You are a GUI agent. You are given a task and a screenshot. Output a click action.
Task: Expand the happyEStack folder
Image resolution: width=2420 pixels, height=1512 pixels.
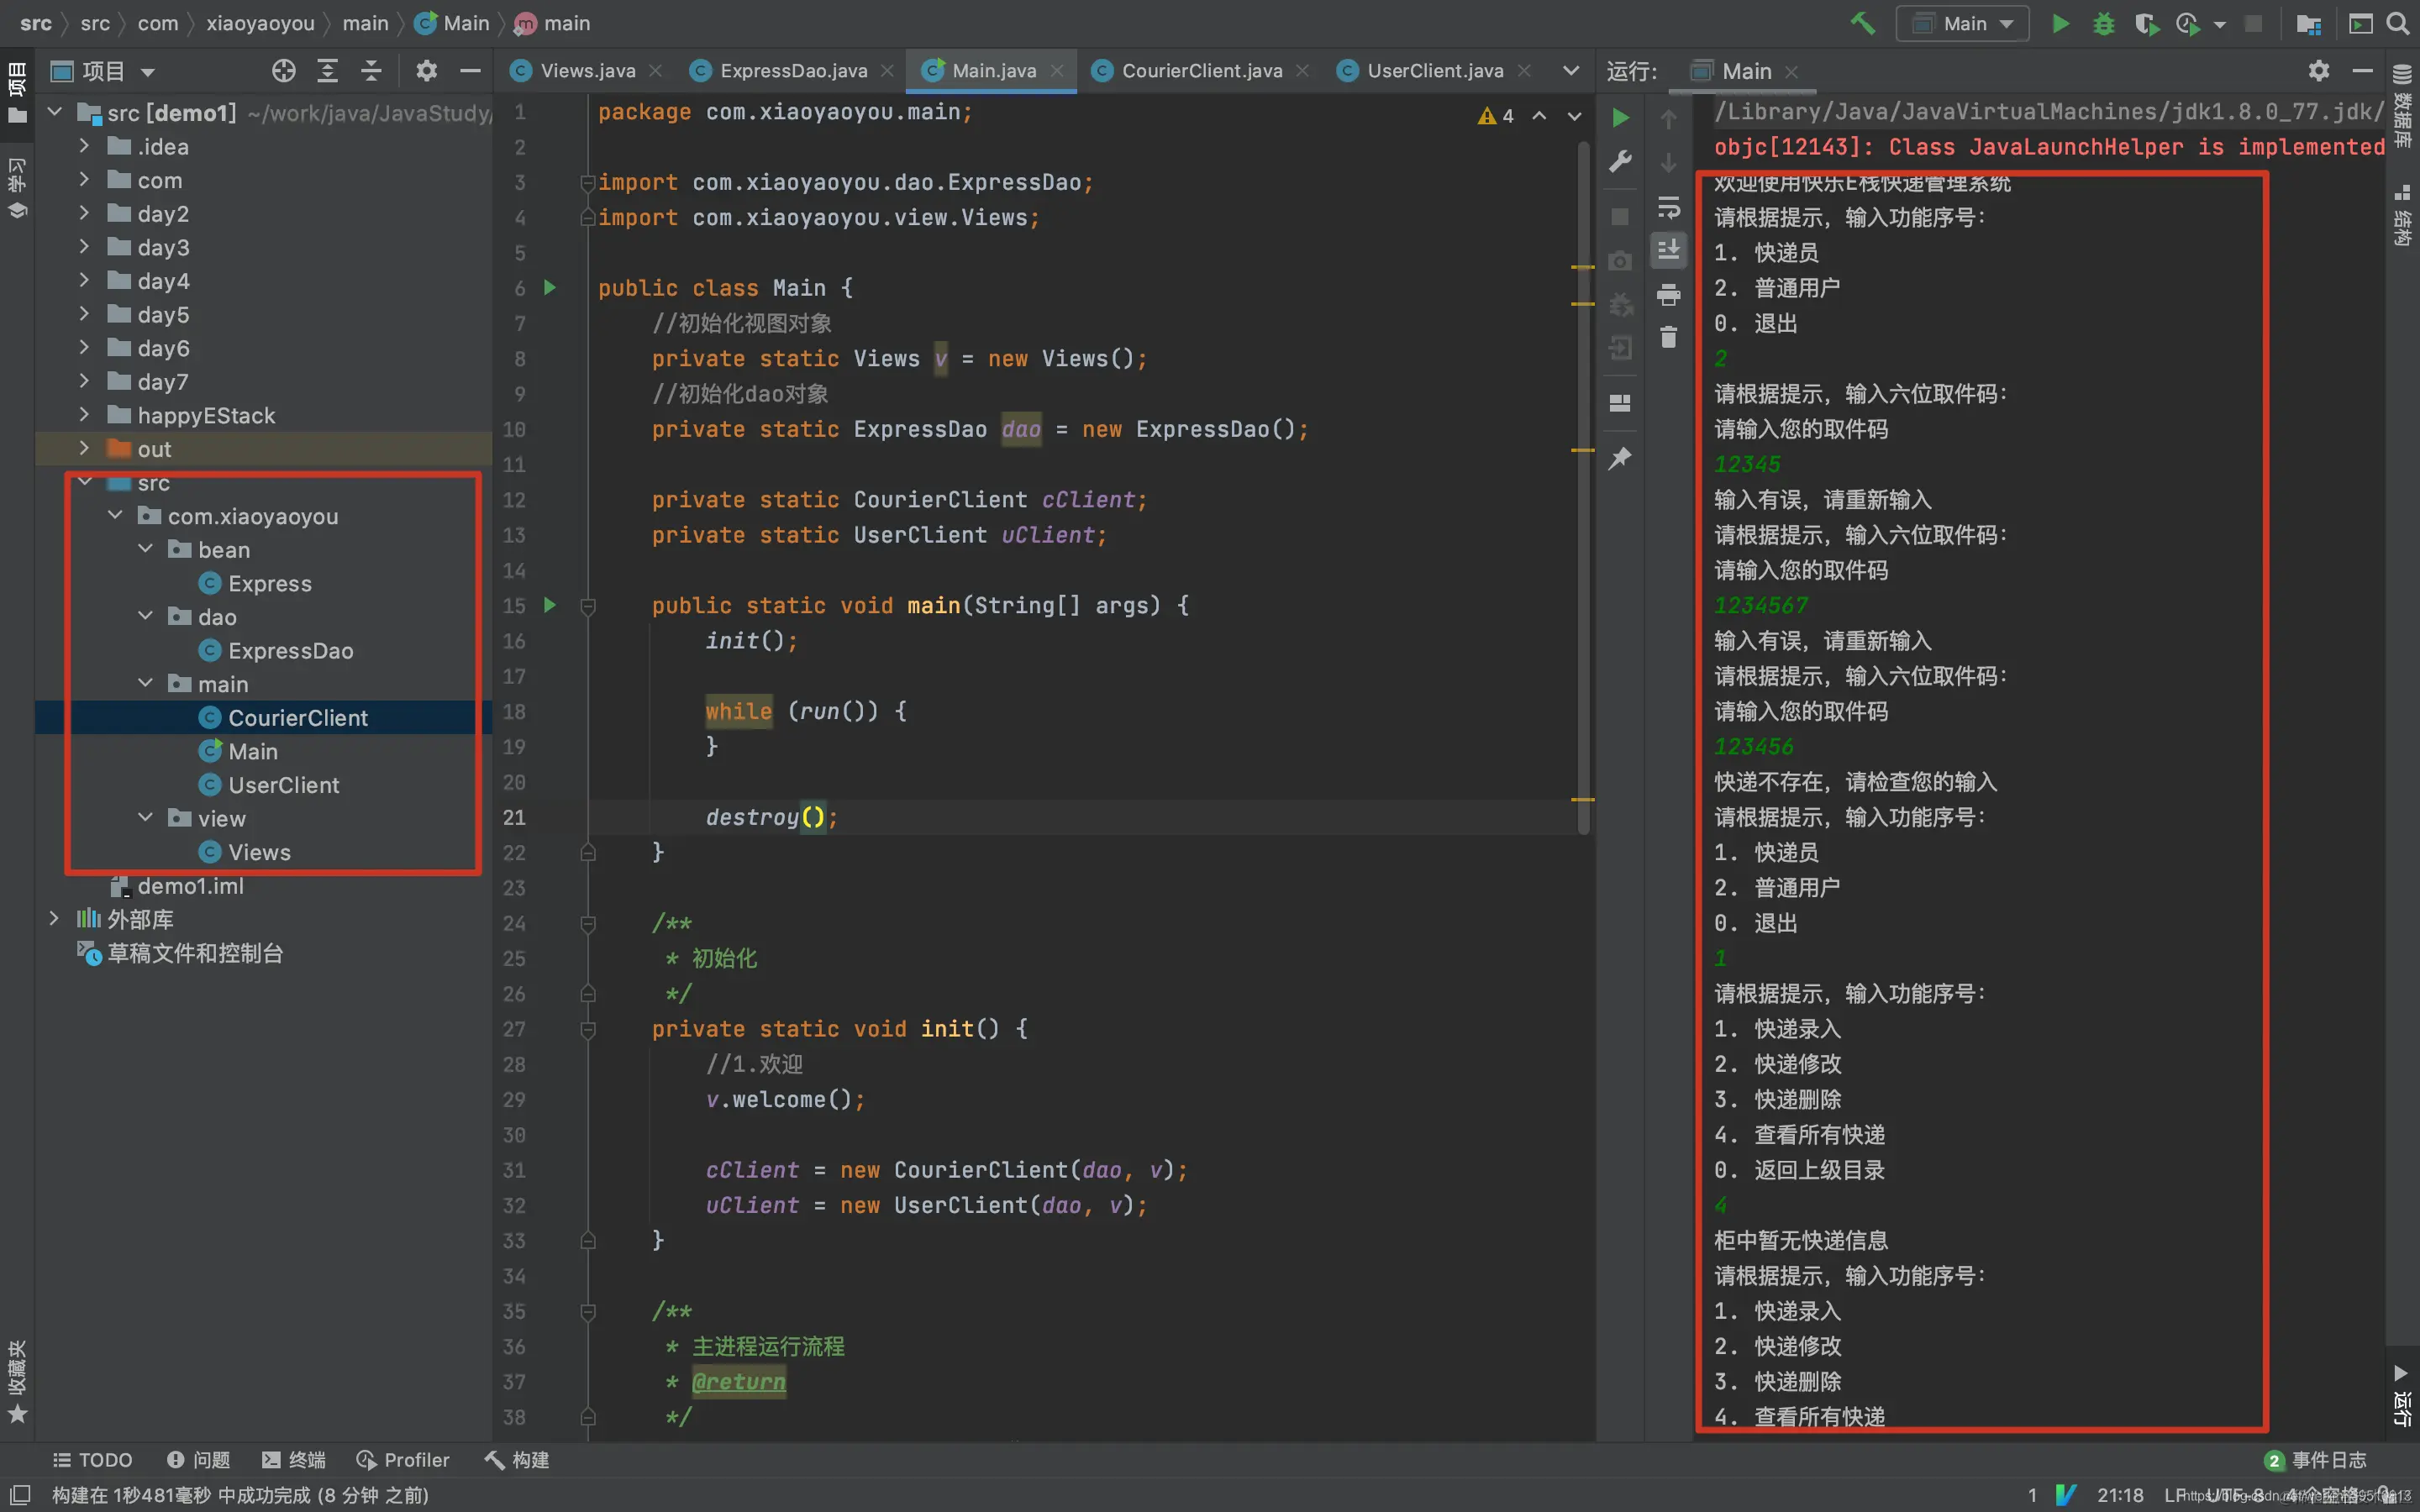click(x=84, y=415)
